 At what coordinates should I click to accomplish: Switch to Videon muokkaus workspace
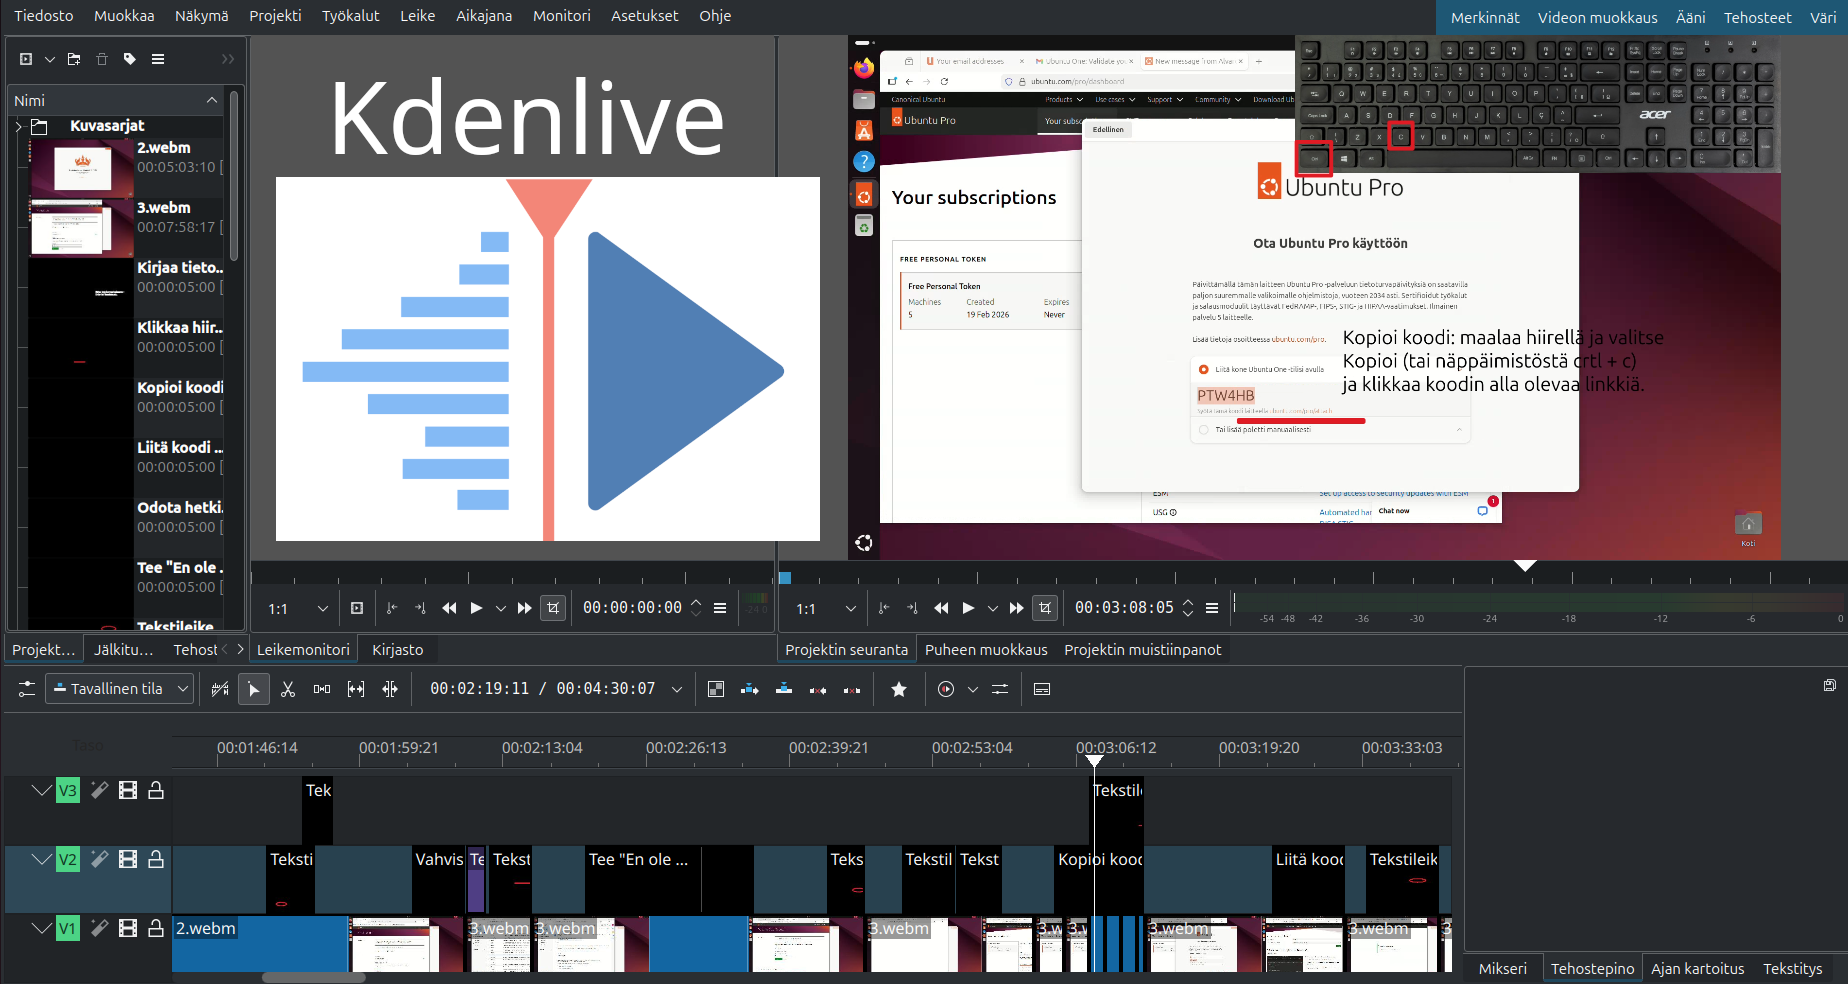[x=1597, y=17]
